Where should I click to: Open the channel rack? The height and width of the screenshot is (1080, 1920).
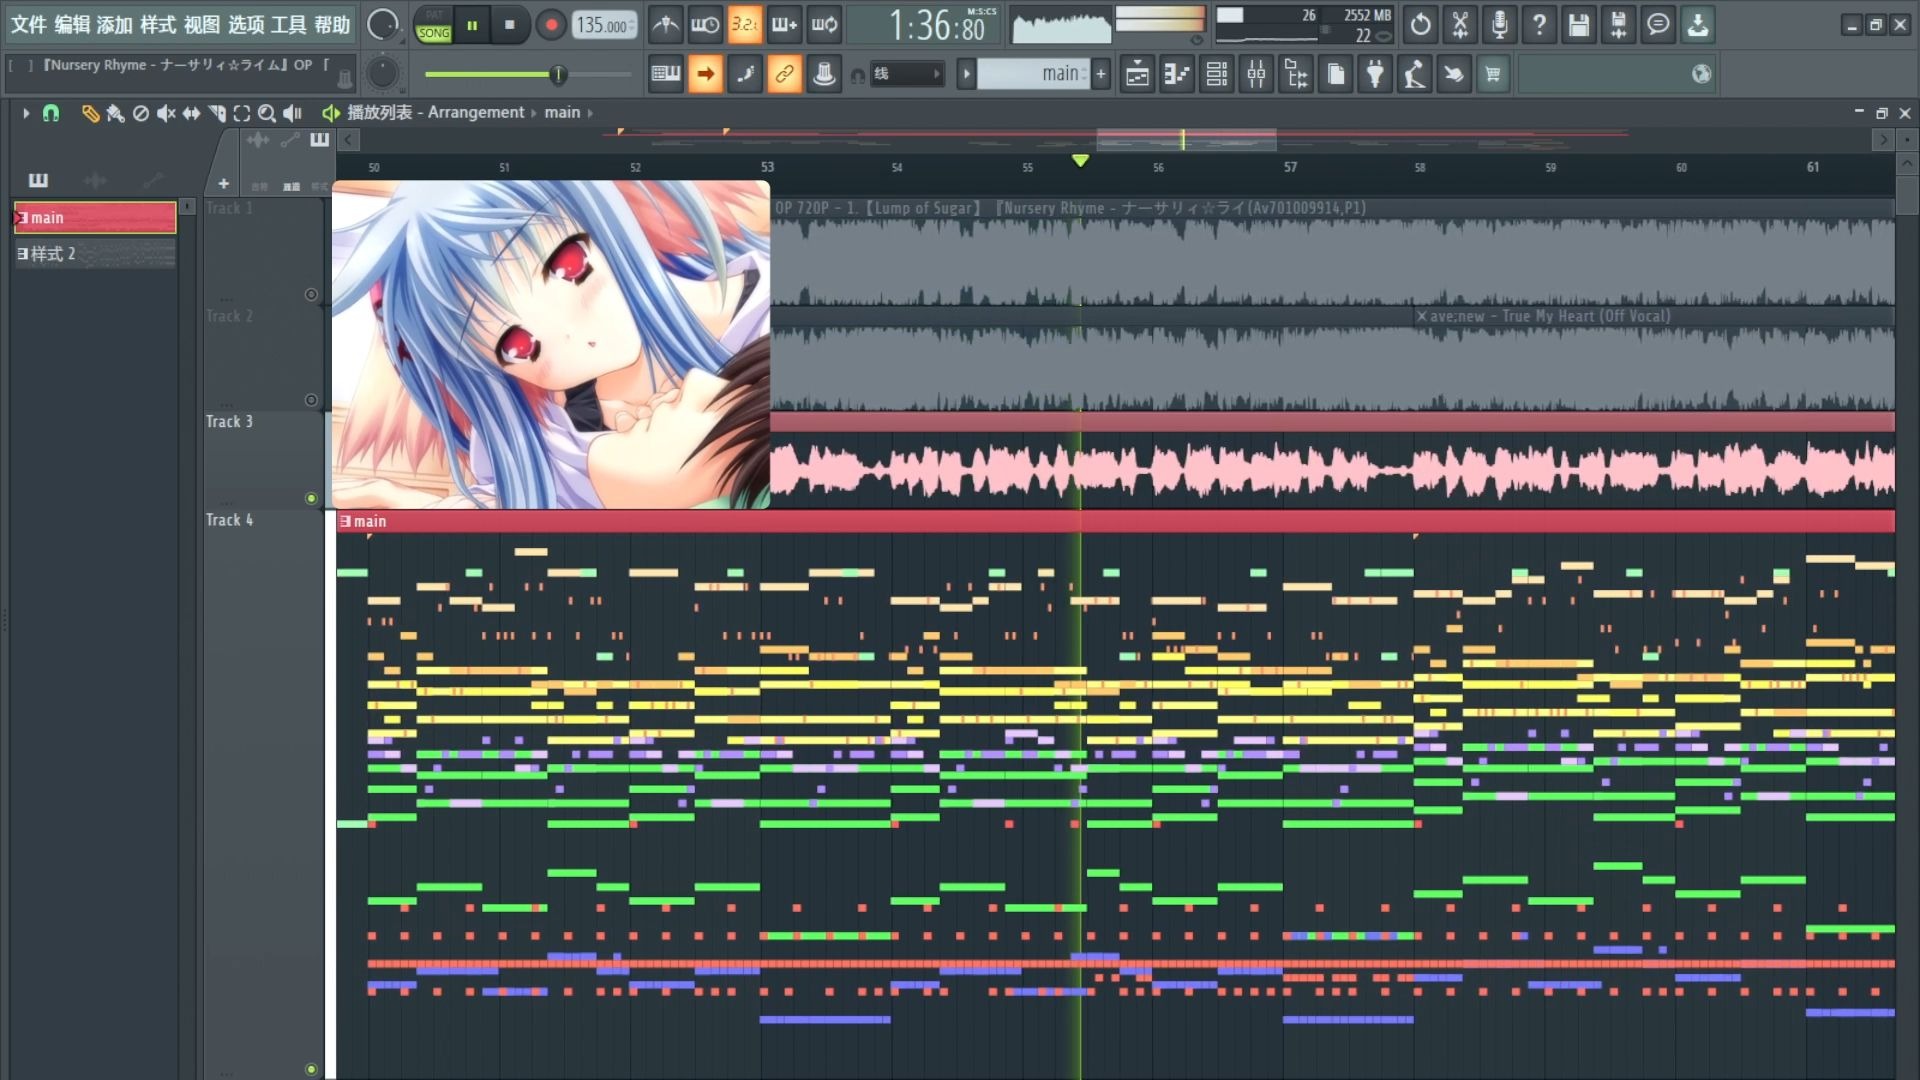point(1217,74)
